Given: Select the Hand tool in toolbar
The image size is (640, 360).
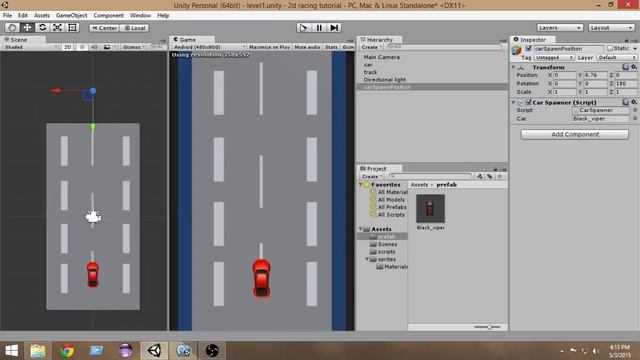Looking at the screenshot, I should [12, 27].
